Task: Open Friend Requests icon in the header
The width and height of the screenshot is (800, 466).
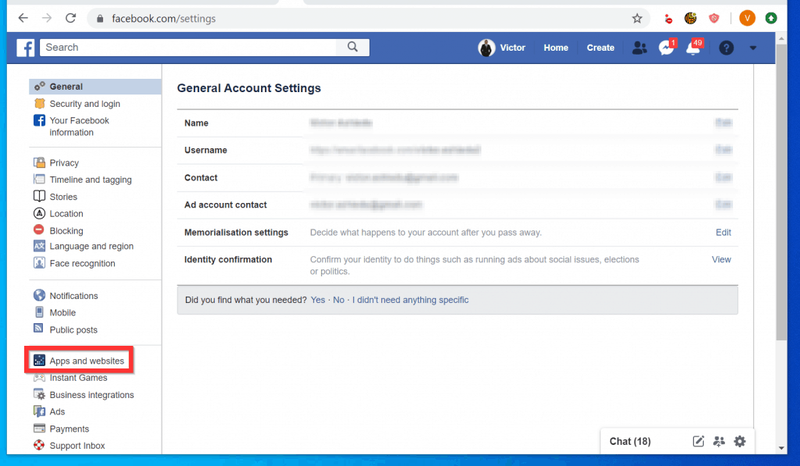Action: pyautogui.click(x=639, y=47)
